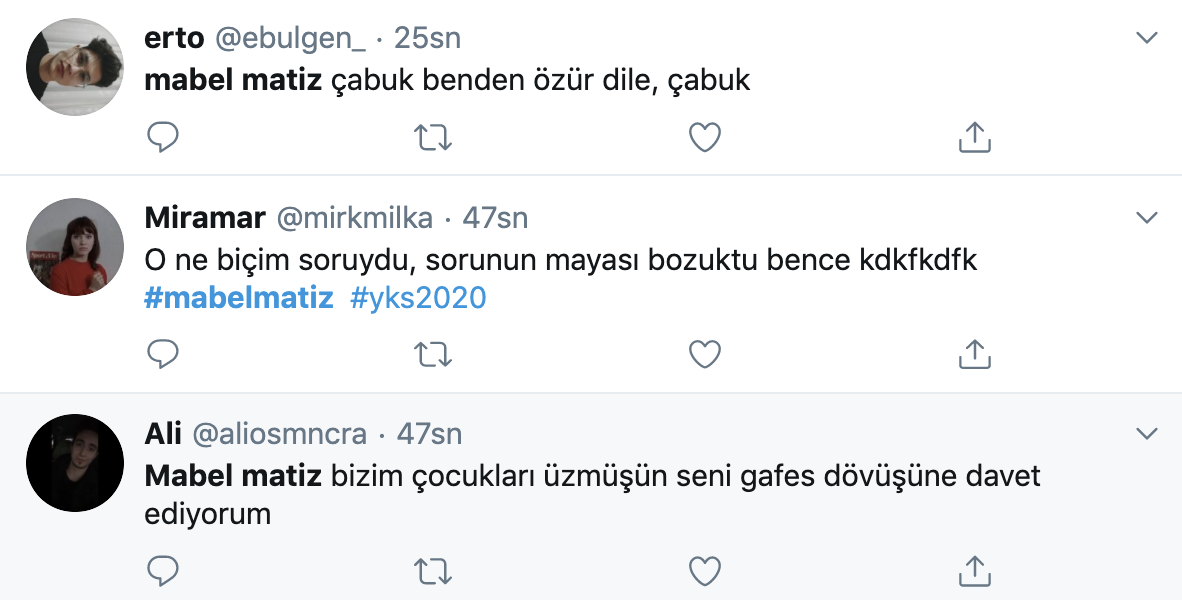1182x600 pixels.
Task: Share erto's tweet
Action: pyautogui.click(x=975, y=137)
